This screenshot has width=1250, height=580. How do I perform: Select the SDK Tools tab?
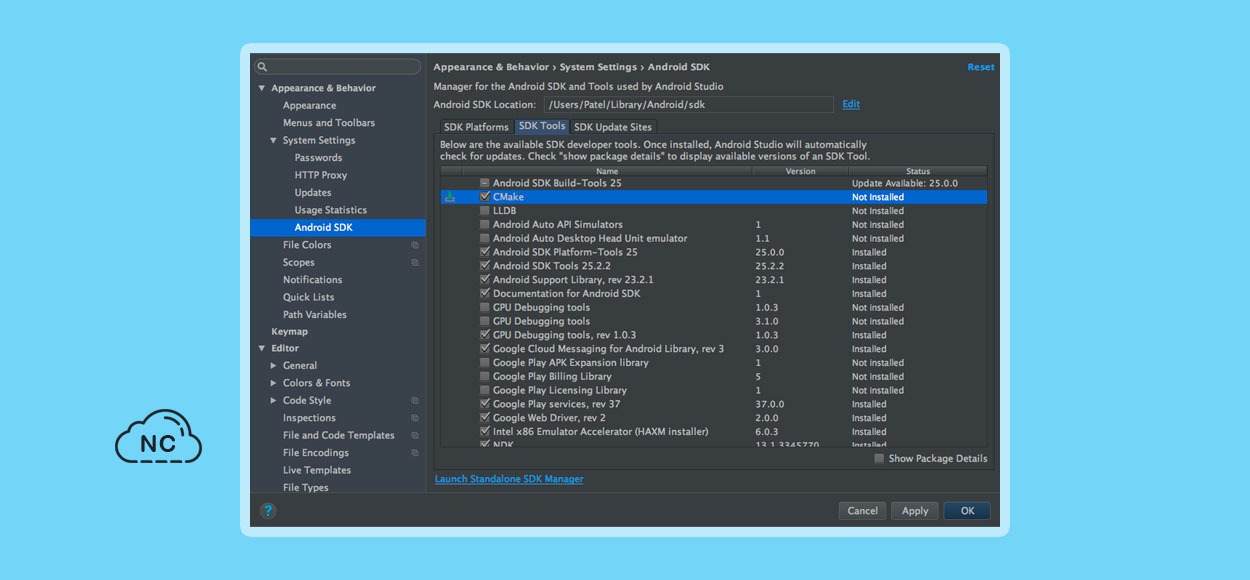point(542,126)
